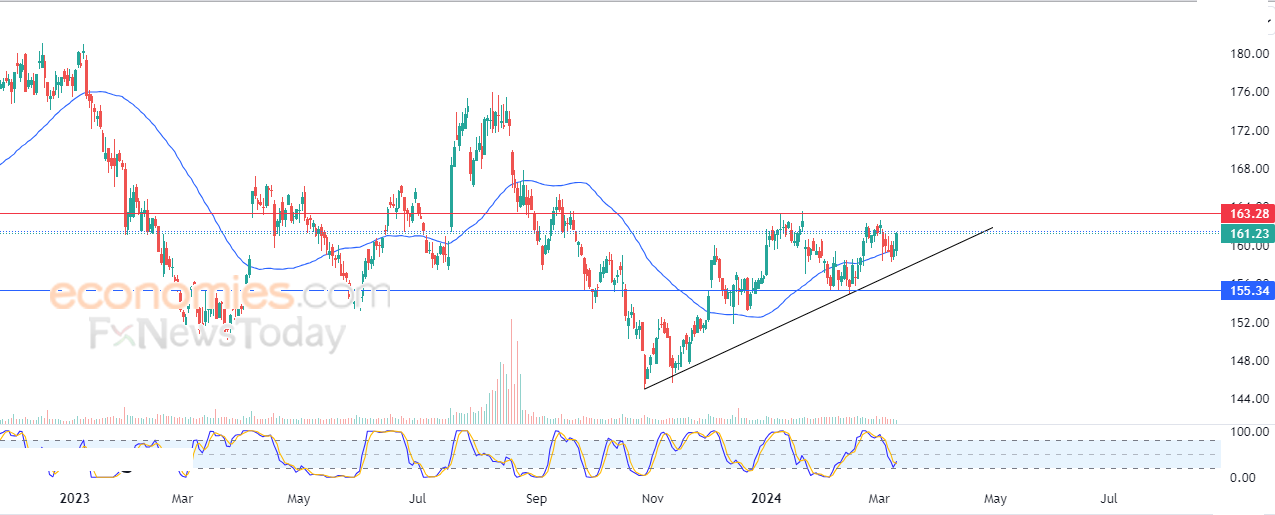Click the 100.00 oscillator scale value
1275x515 pixels.
(x=1251, y=432)
